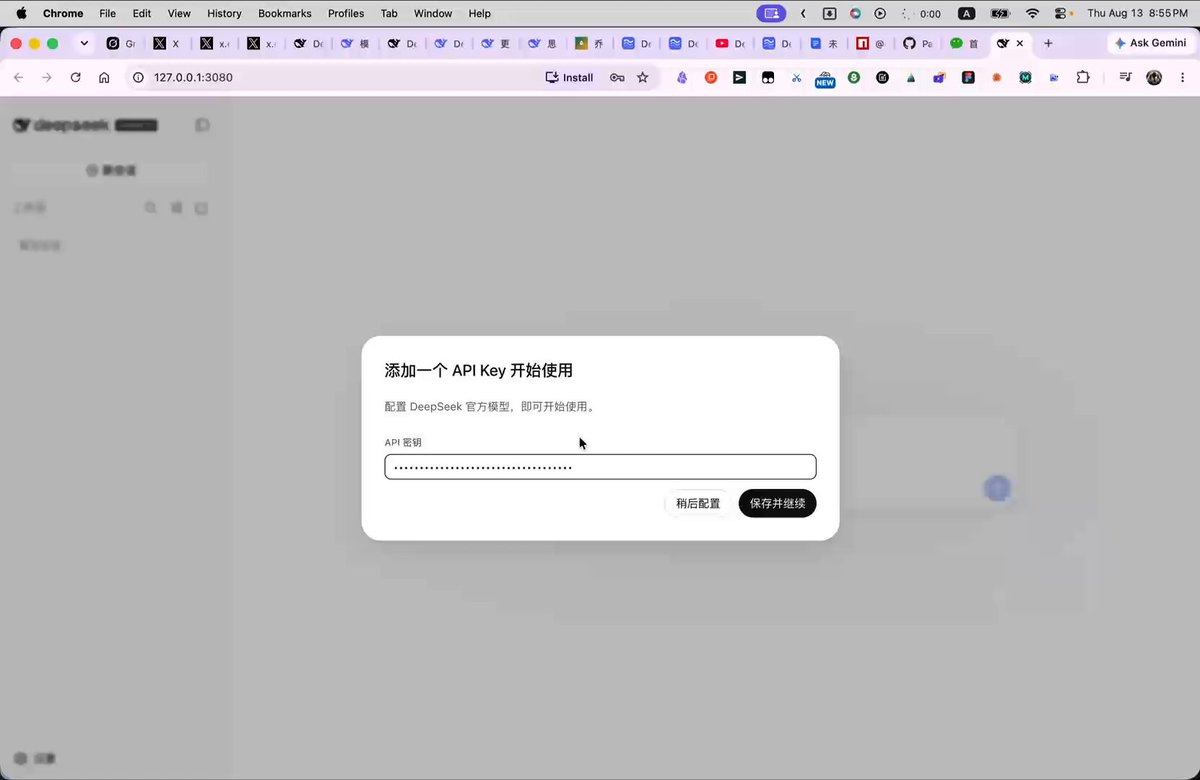Bookmark this page with the star icon
The height and width of the screenshot is (780, 1200).
point(643,77)
